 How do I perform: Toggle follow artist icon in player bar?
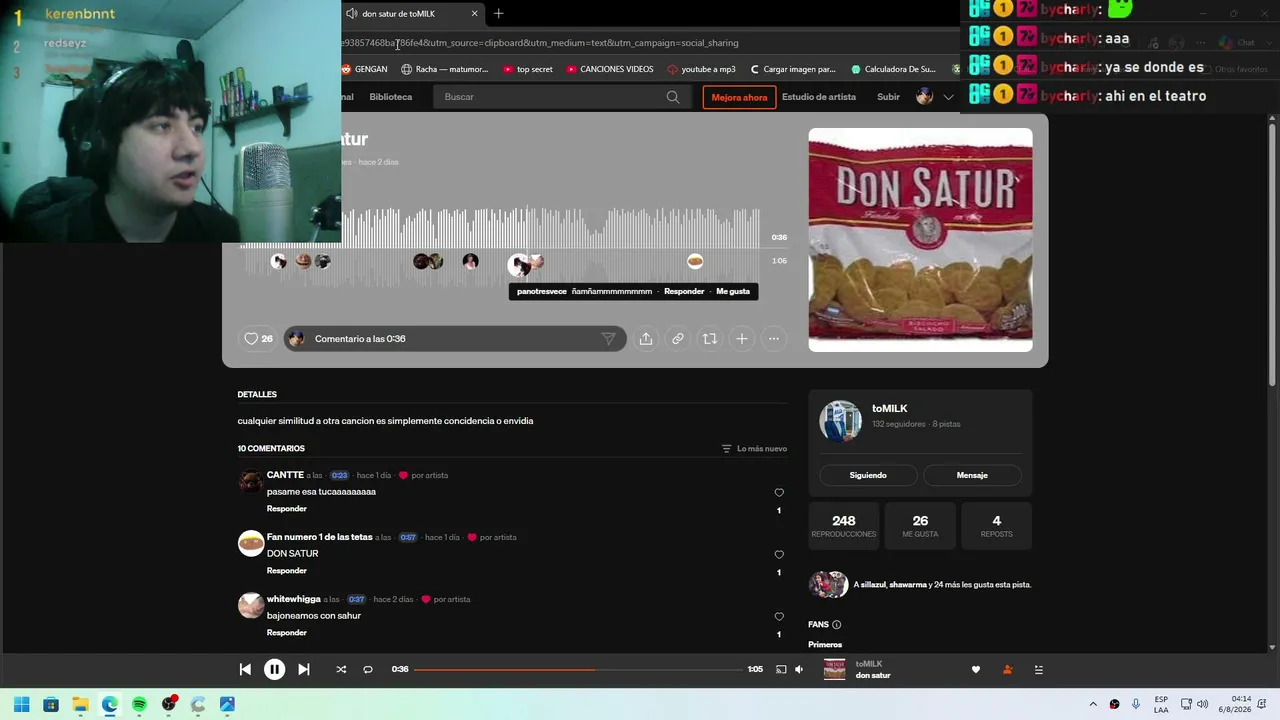coord(1007,670)
